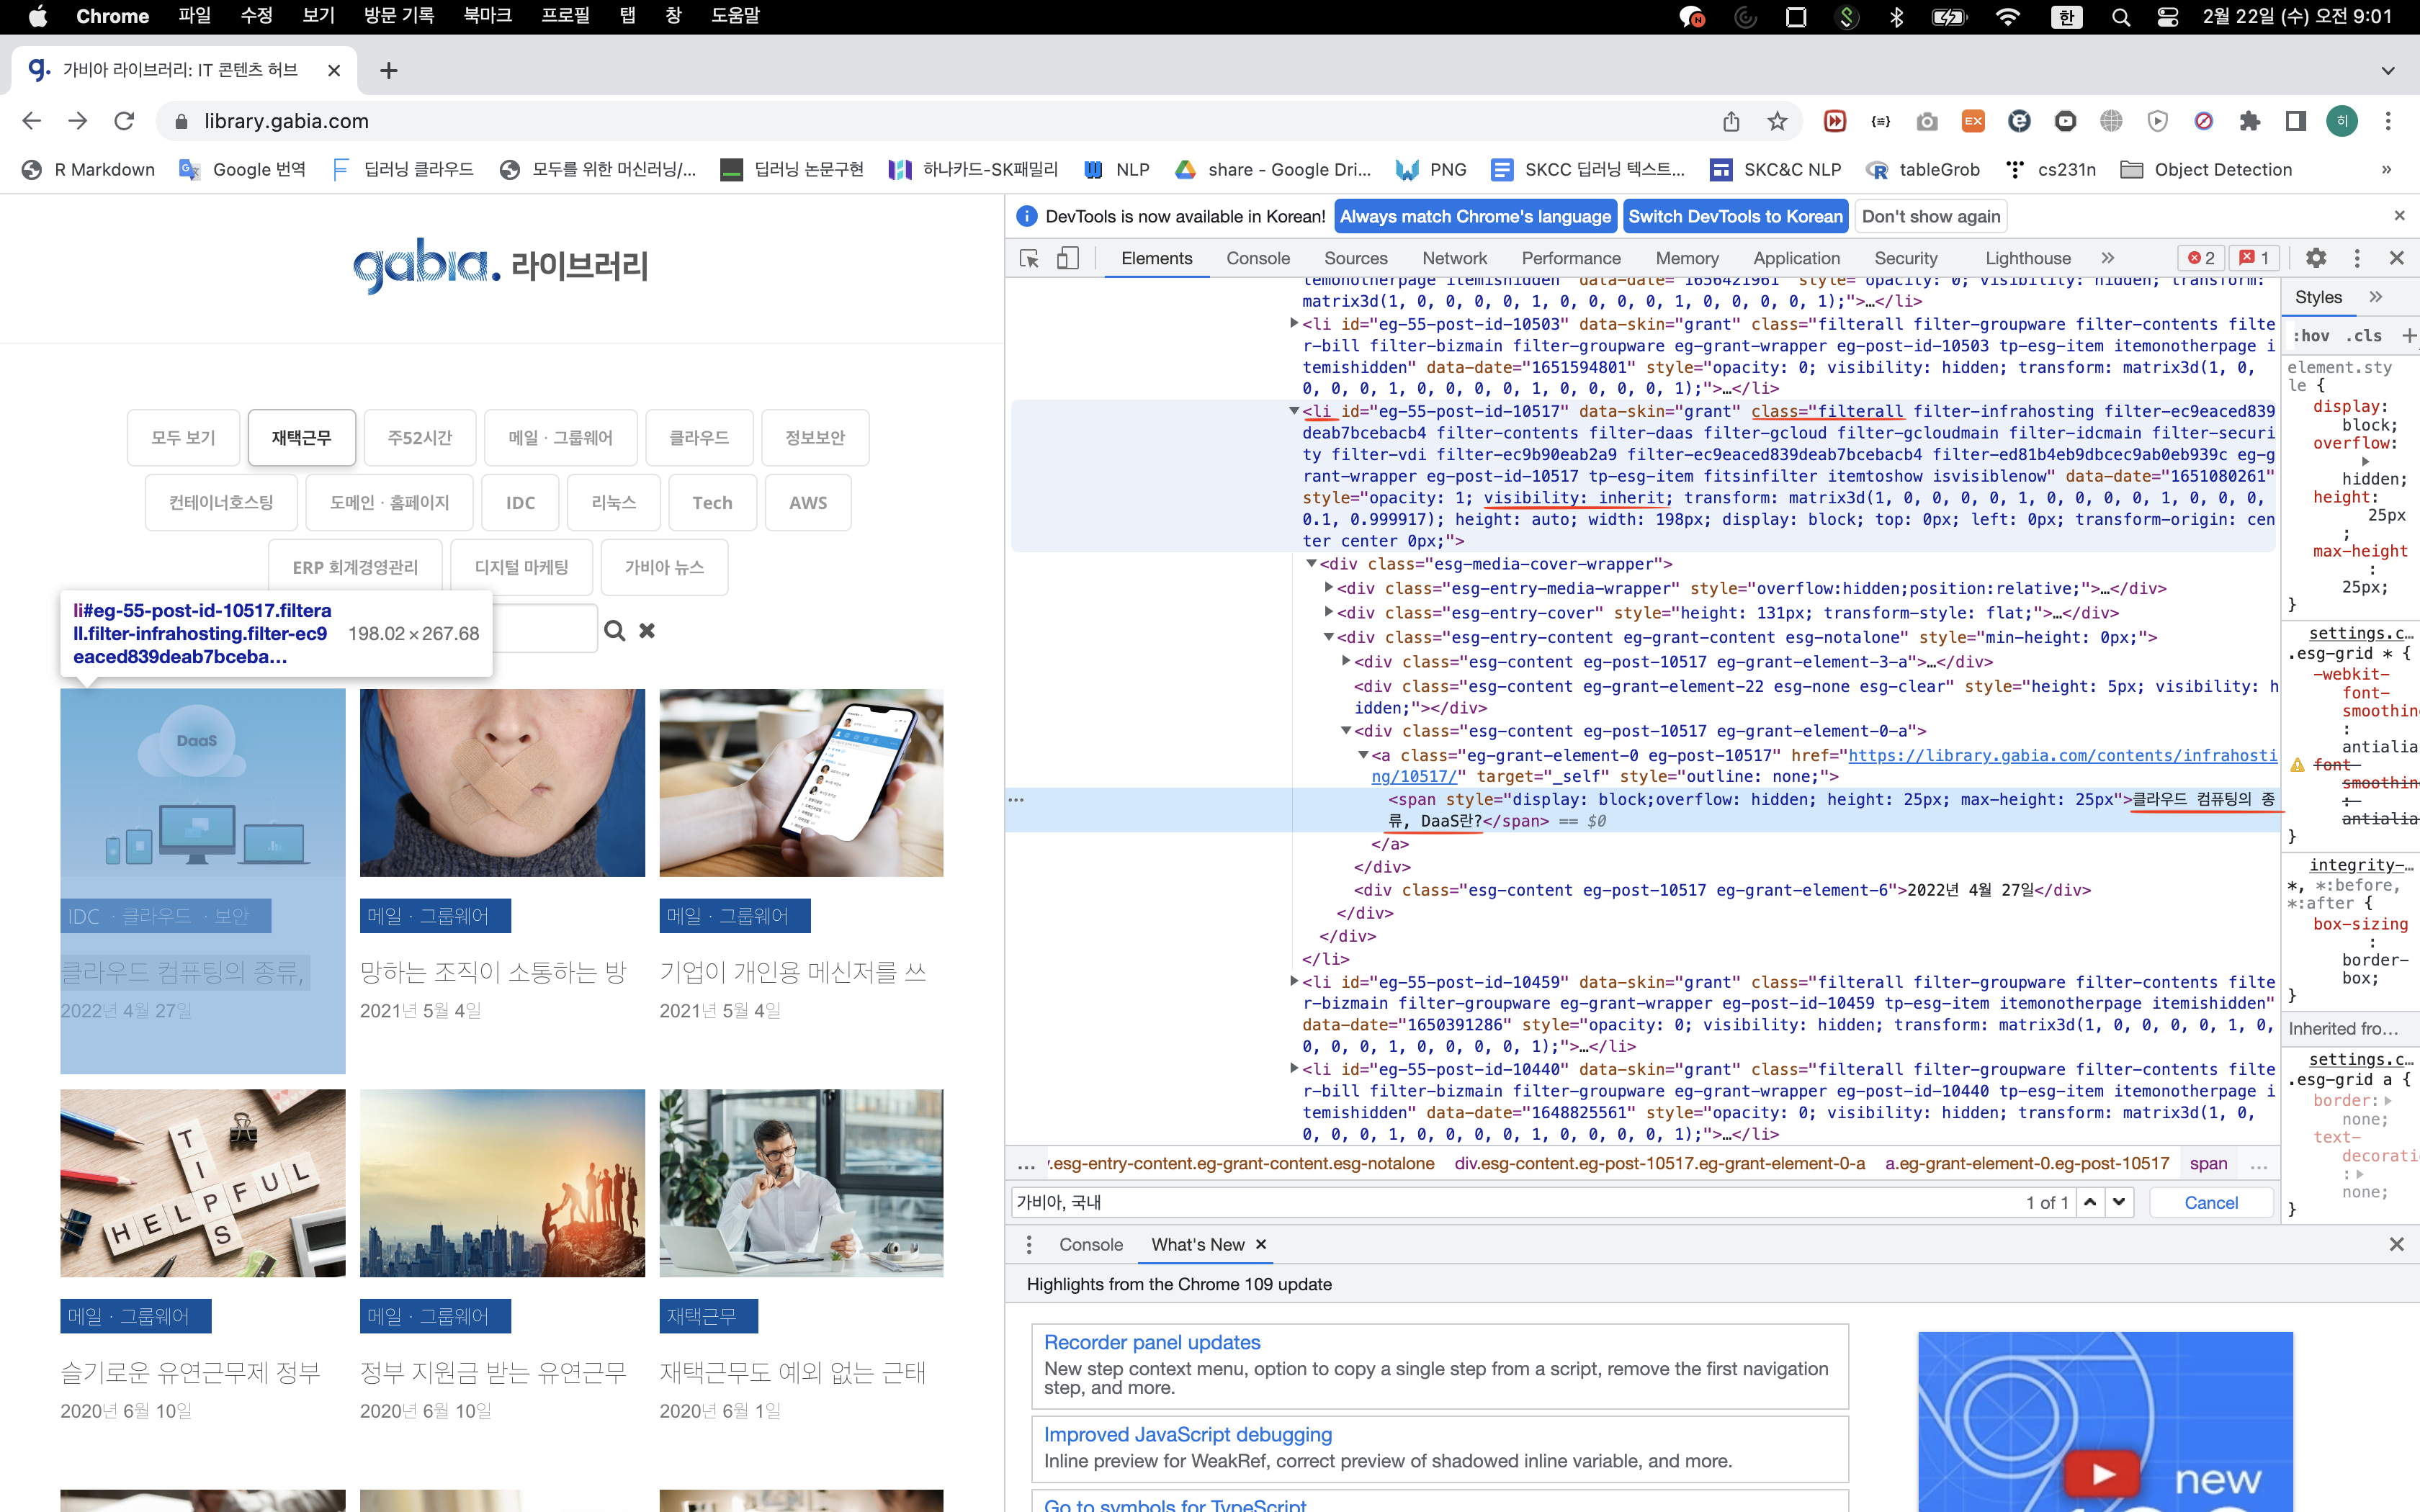Screen dimensions: 2420x1512
Task: Open Chrome extensions puzzle icon
Action: 2249,121
